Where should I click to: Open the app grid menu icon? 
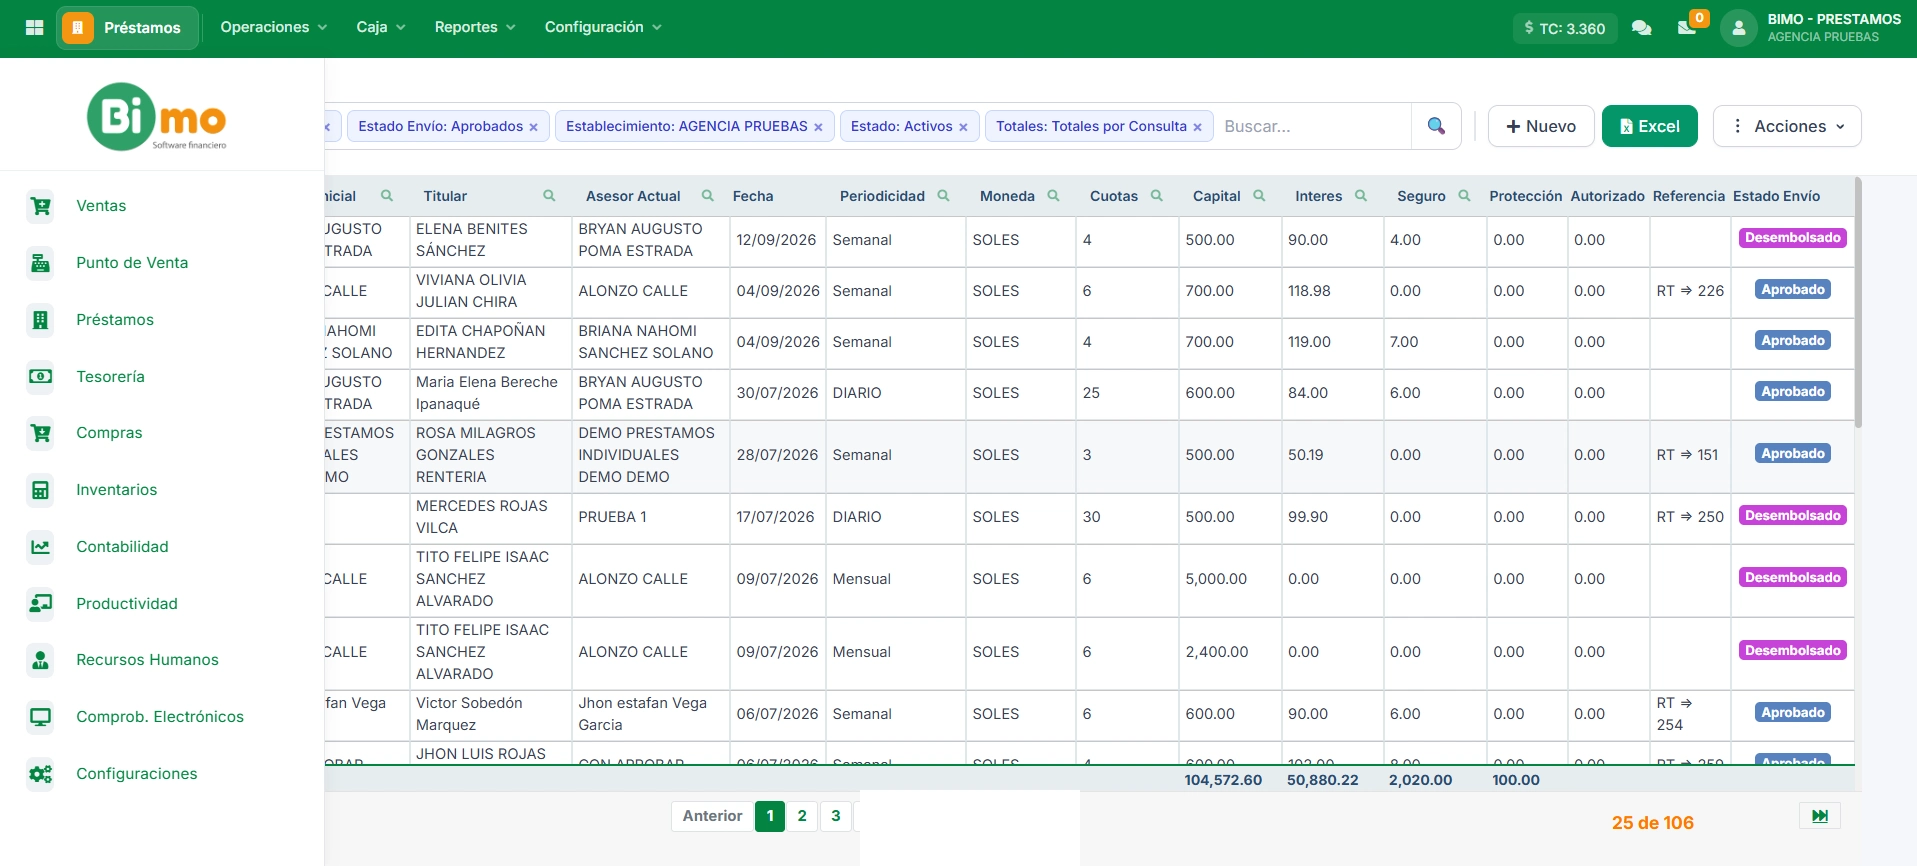tap(34, 28)
